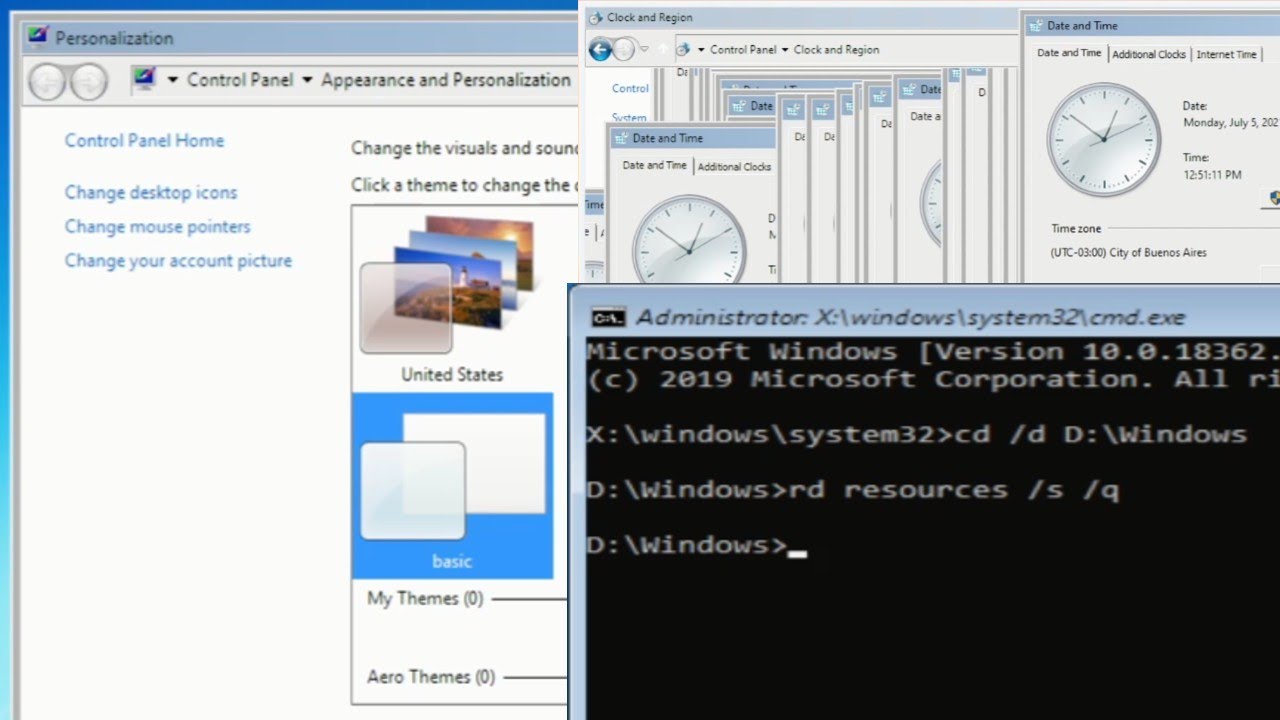Open Change mouse pointers link
This screenshot has width=1280, height=720.
(157, 227)
